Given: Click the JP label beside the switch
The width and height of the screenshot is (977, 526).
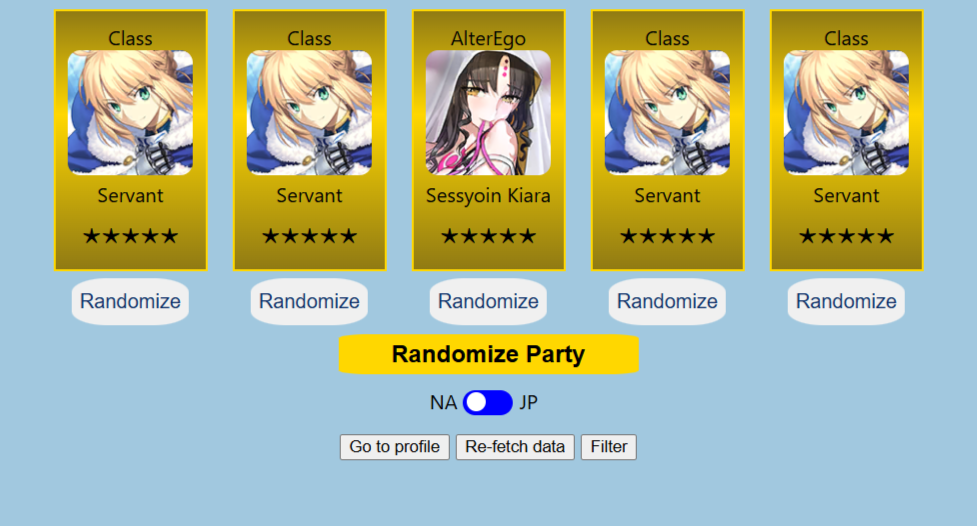Looking at the screenshot, I should (528, 403).
